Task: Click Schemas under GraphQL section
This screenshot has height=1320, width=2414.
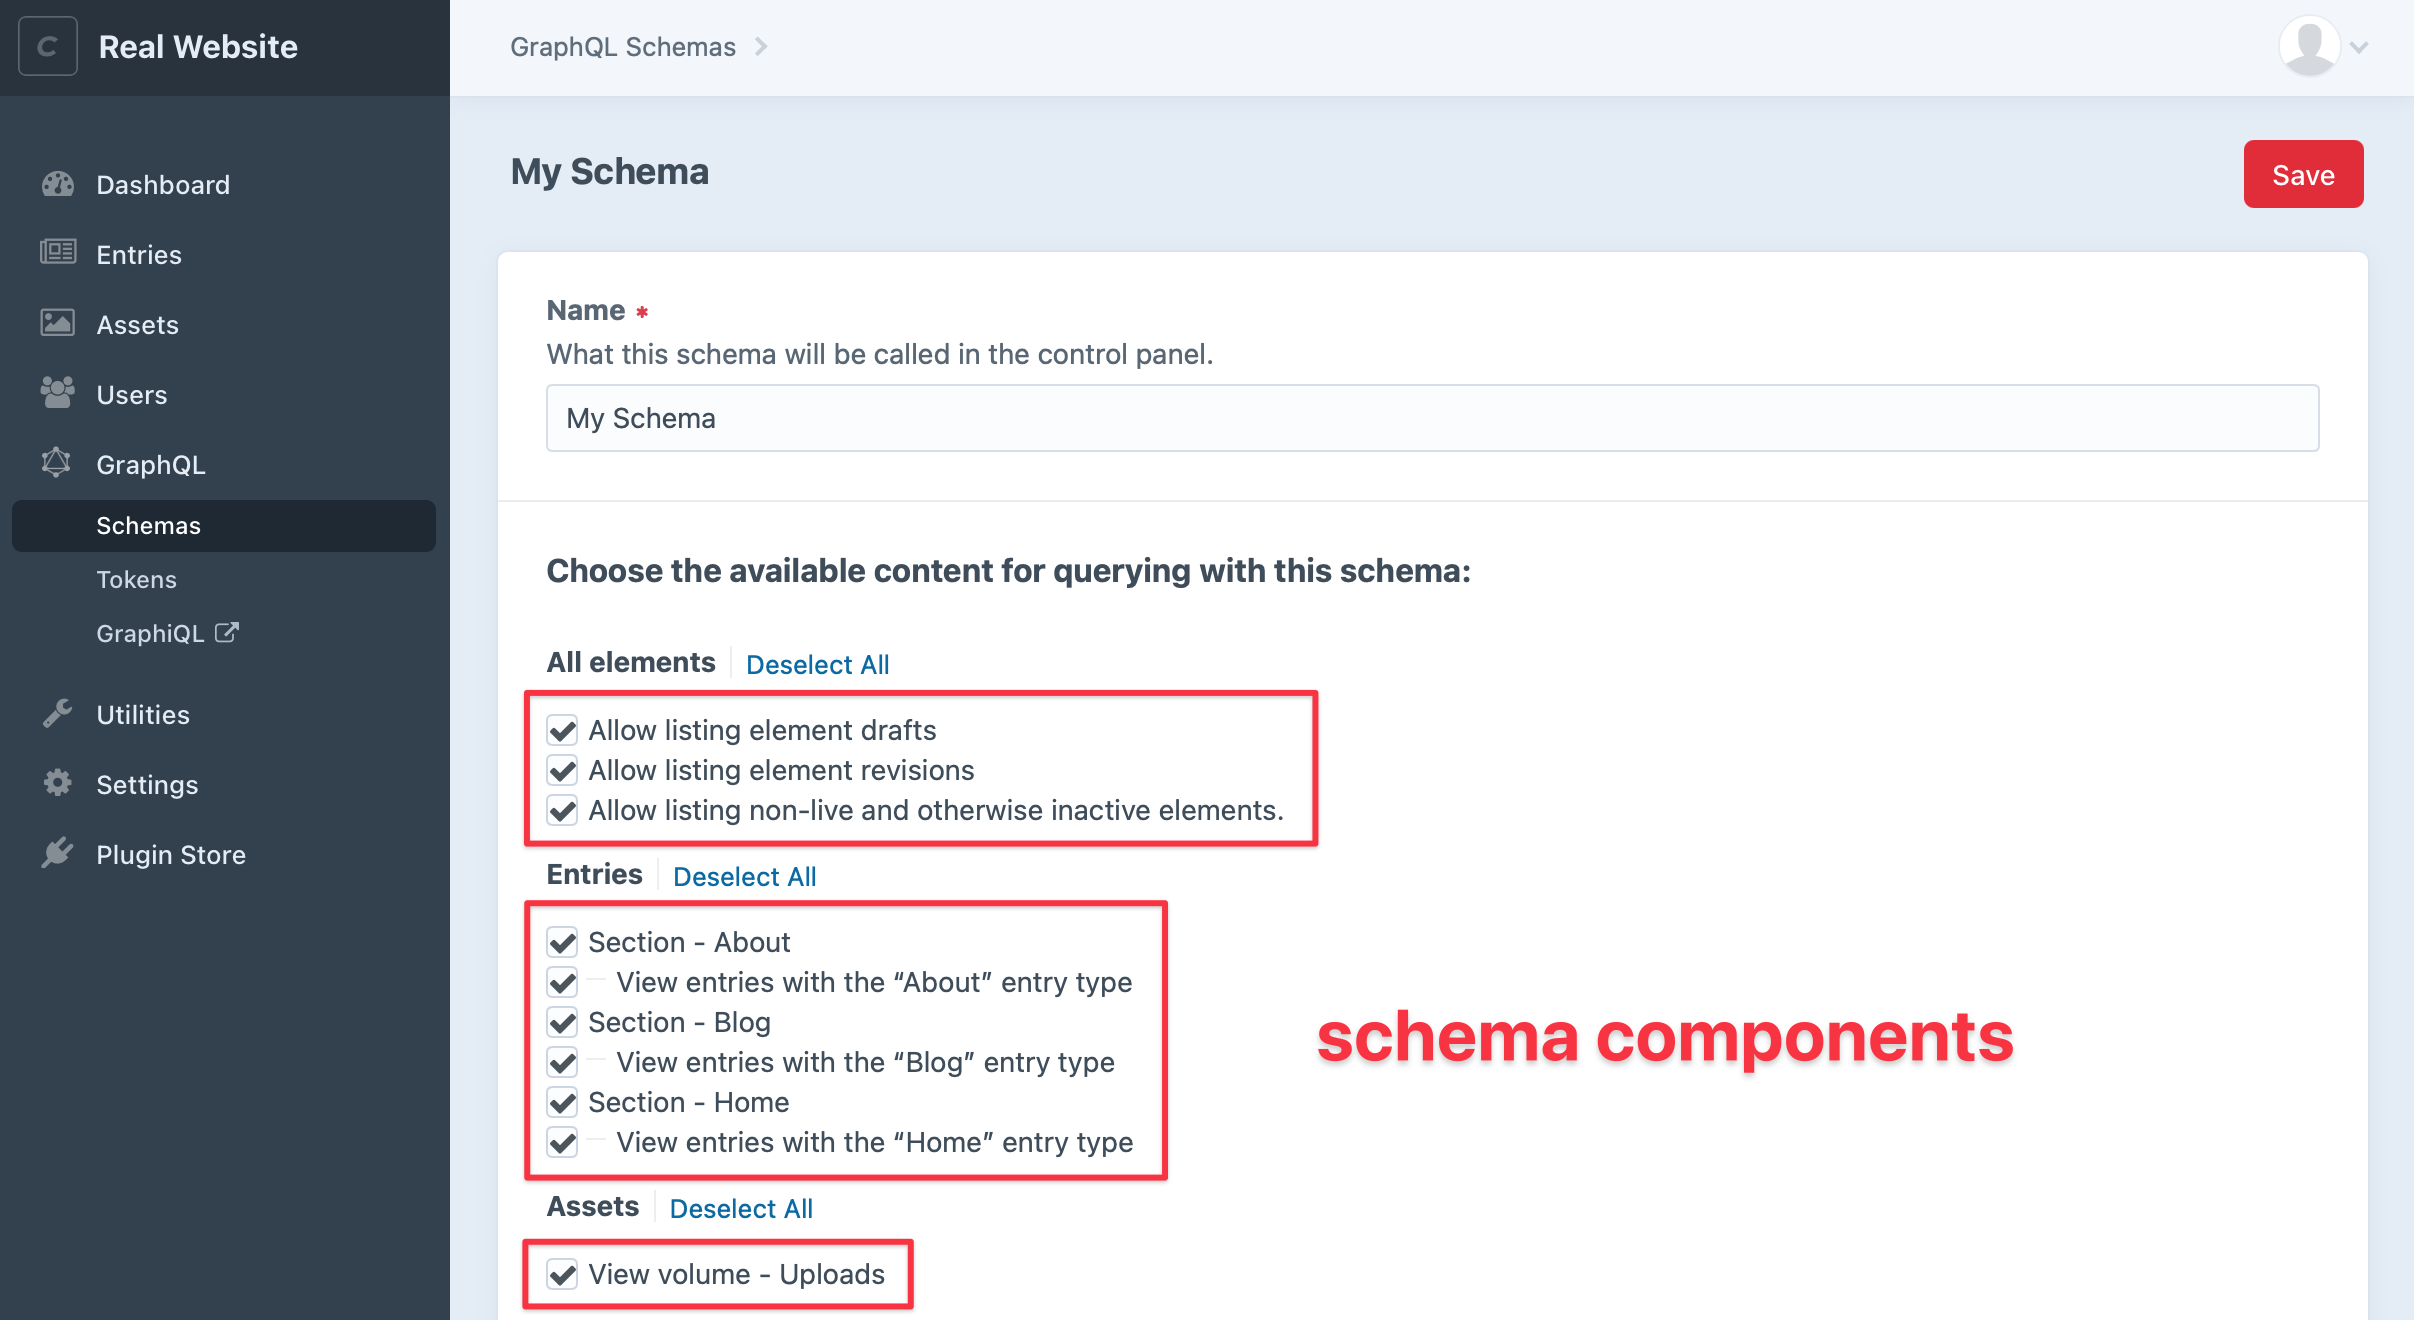Action: point(148,523)
